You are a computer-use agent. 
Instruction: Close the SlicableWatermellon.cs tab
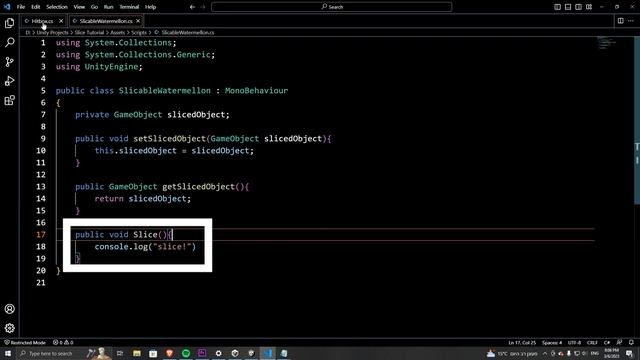point(138,21)
